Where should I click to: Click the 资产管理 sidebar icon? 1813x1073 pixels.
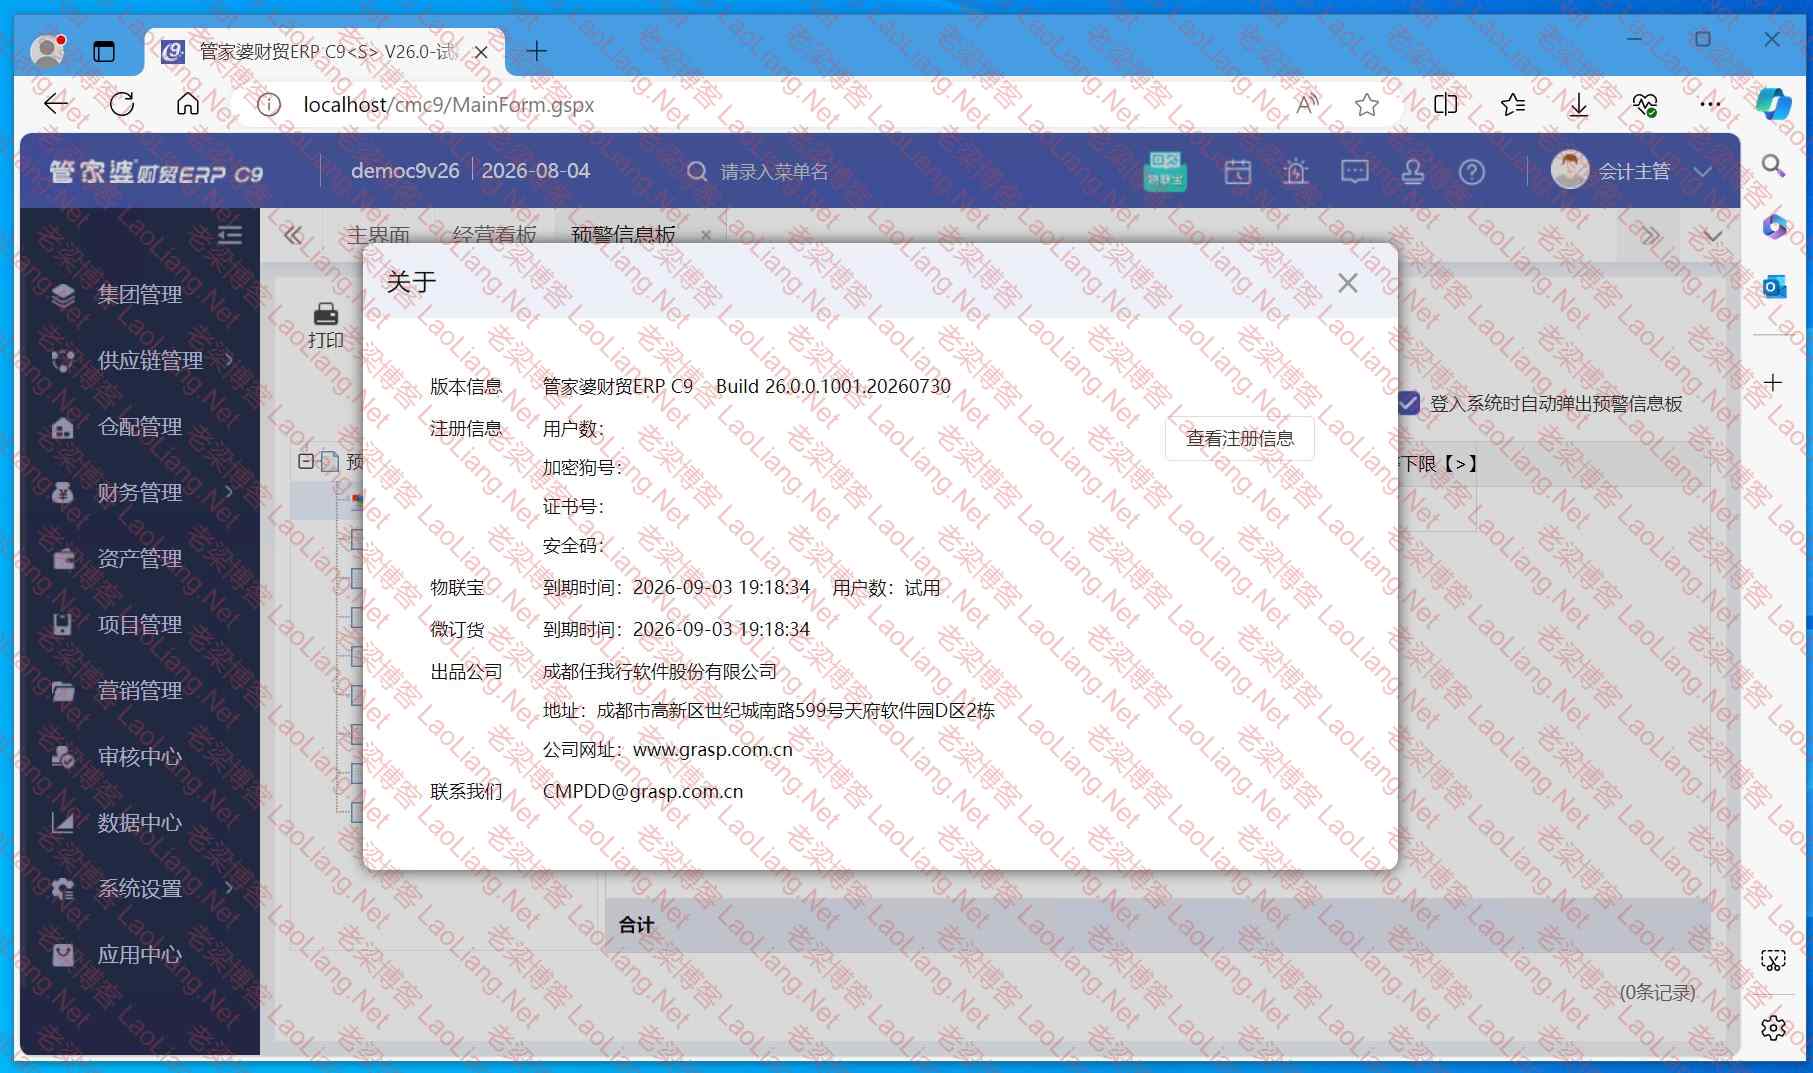(x=63, y=559)
